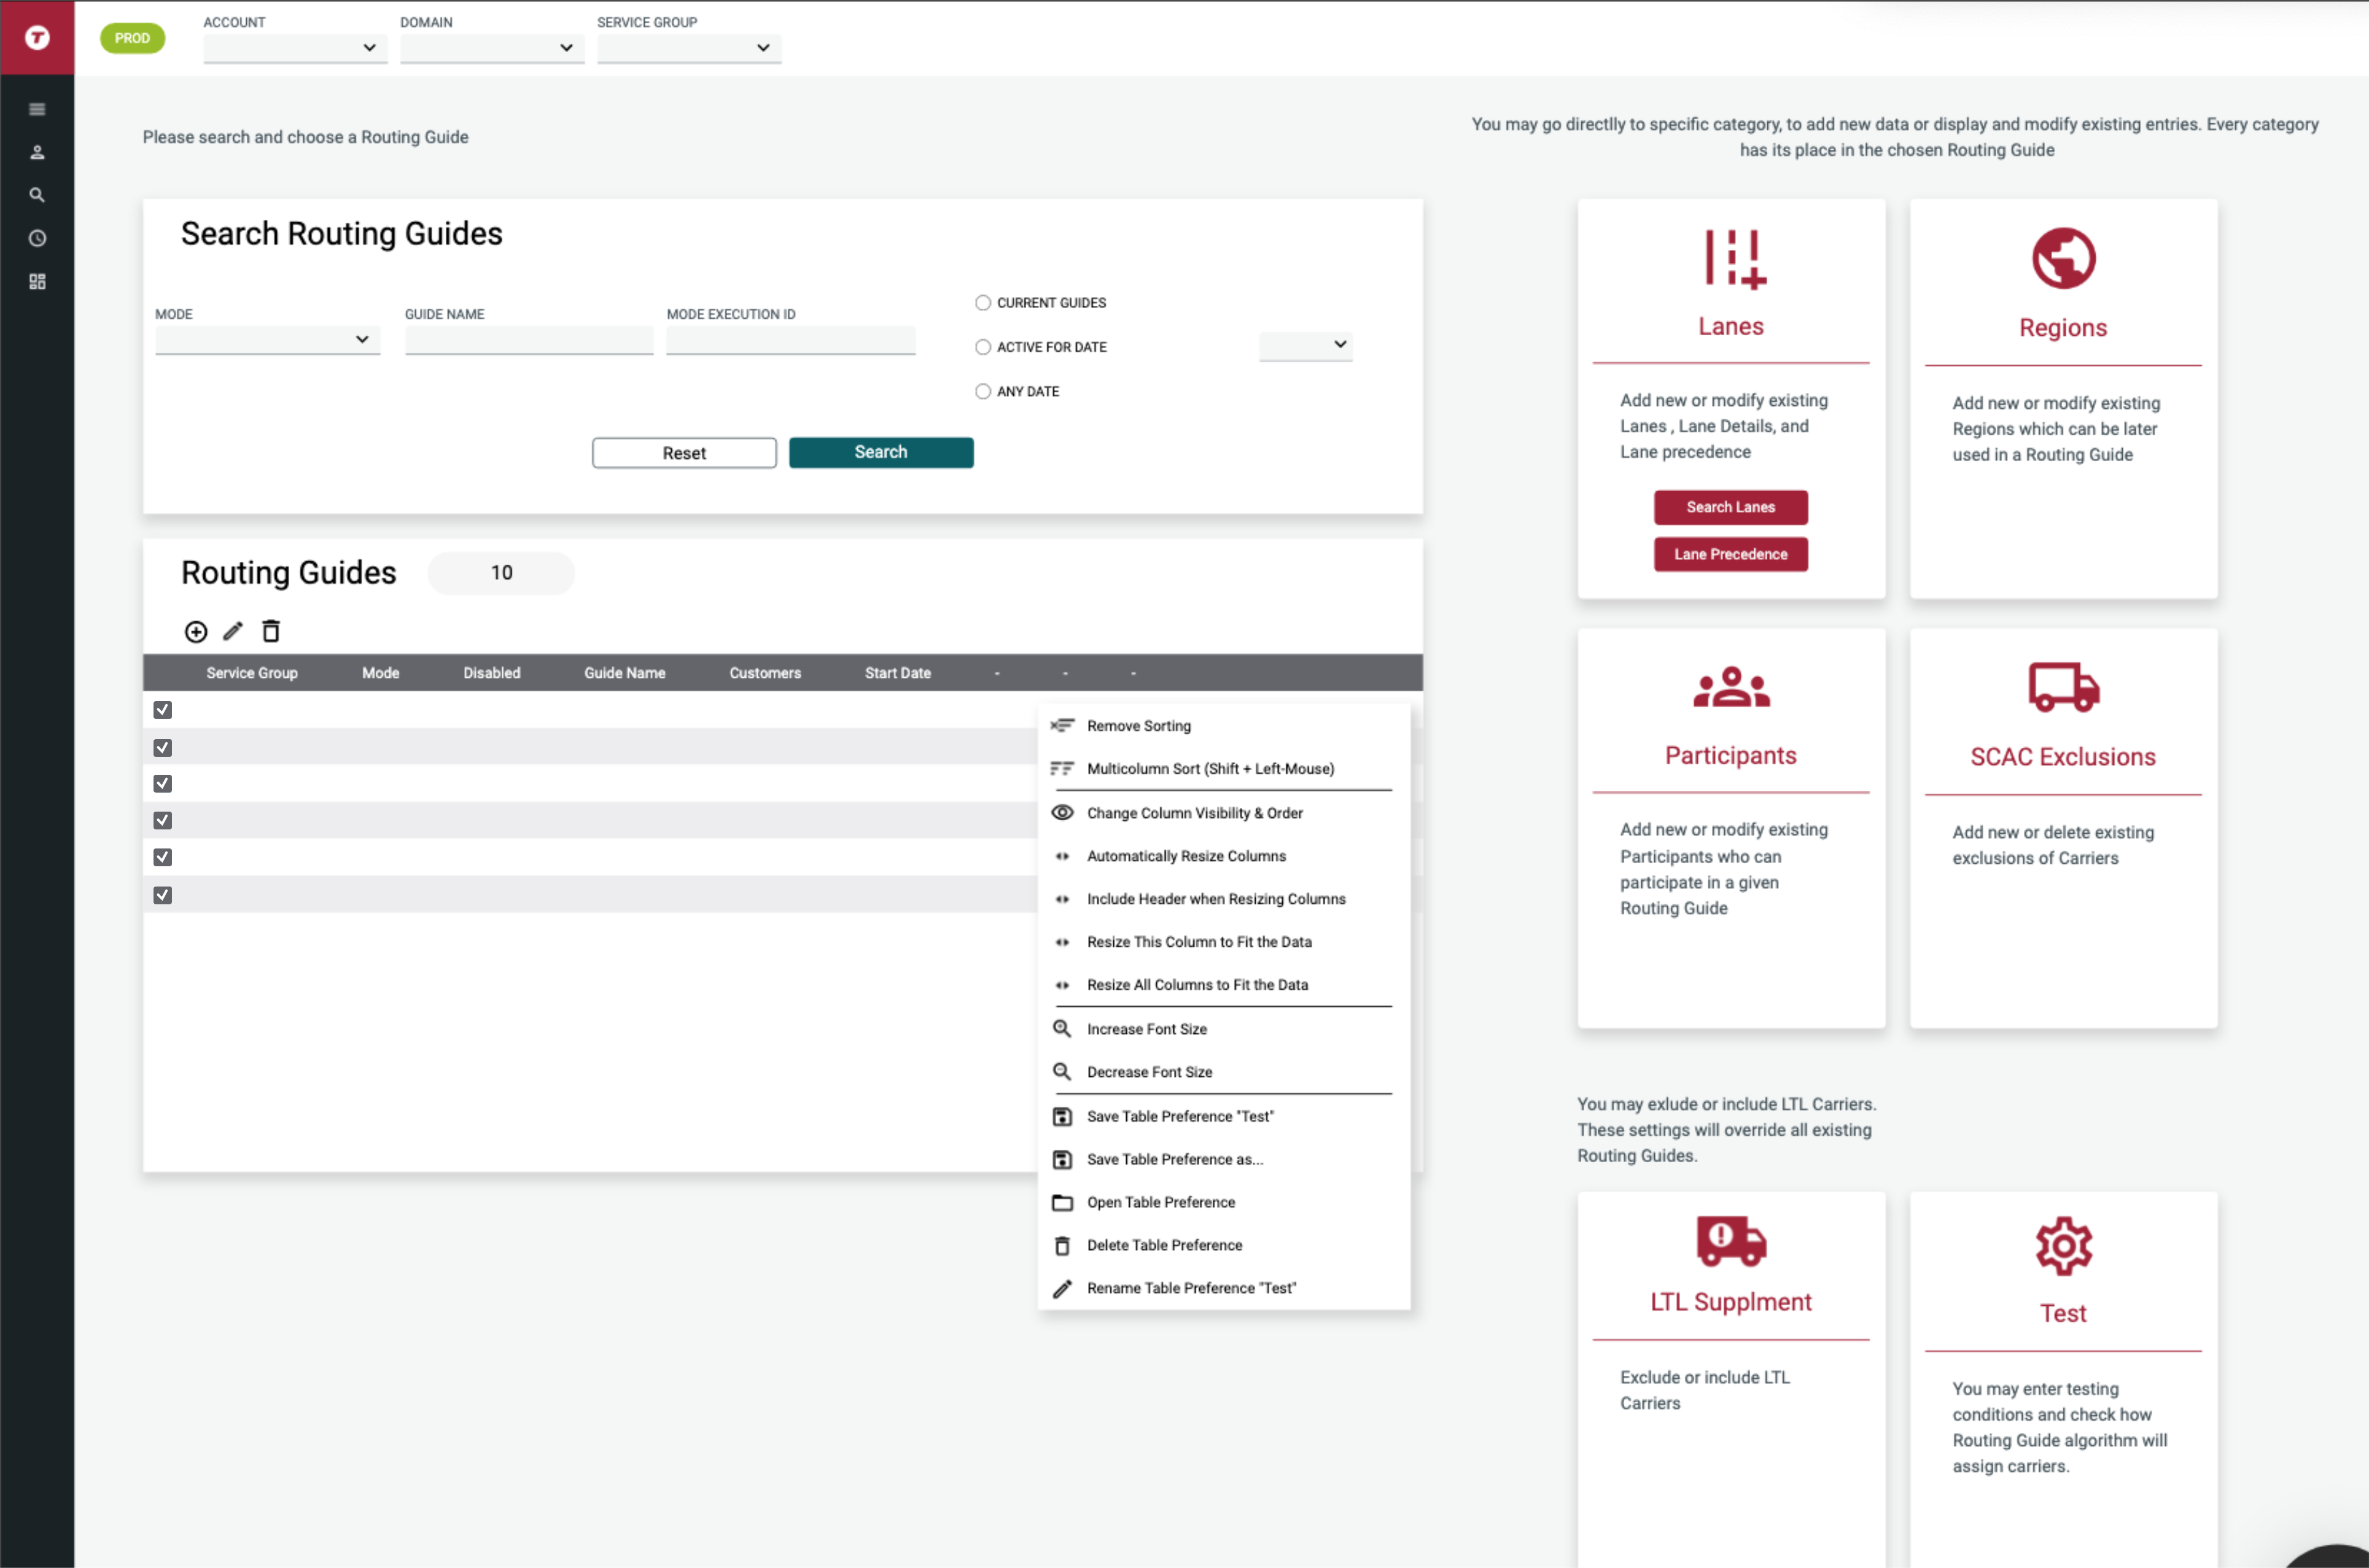Click the Guide Name input field
The height and width of the screenshot is (1568, 2369).
pos(529,340)
